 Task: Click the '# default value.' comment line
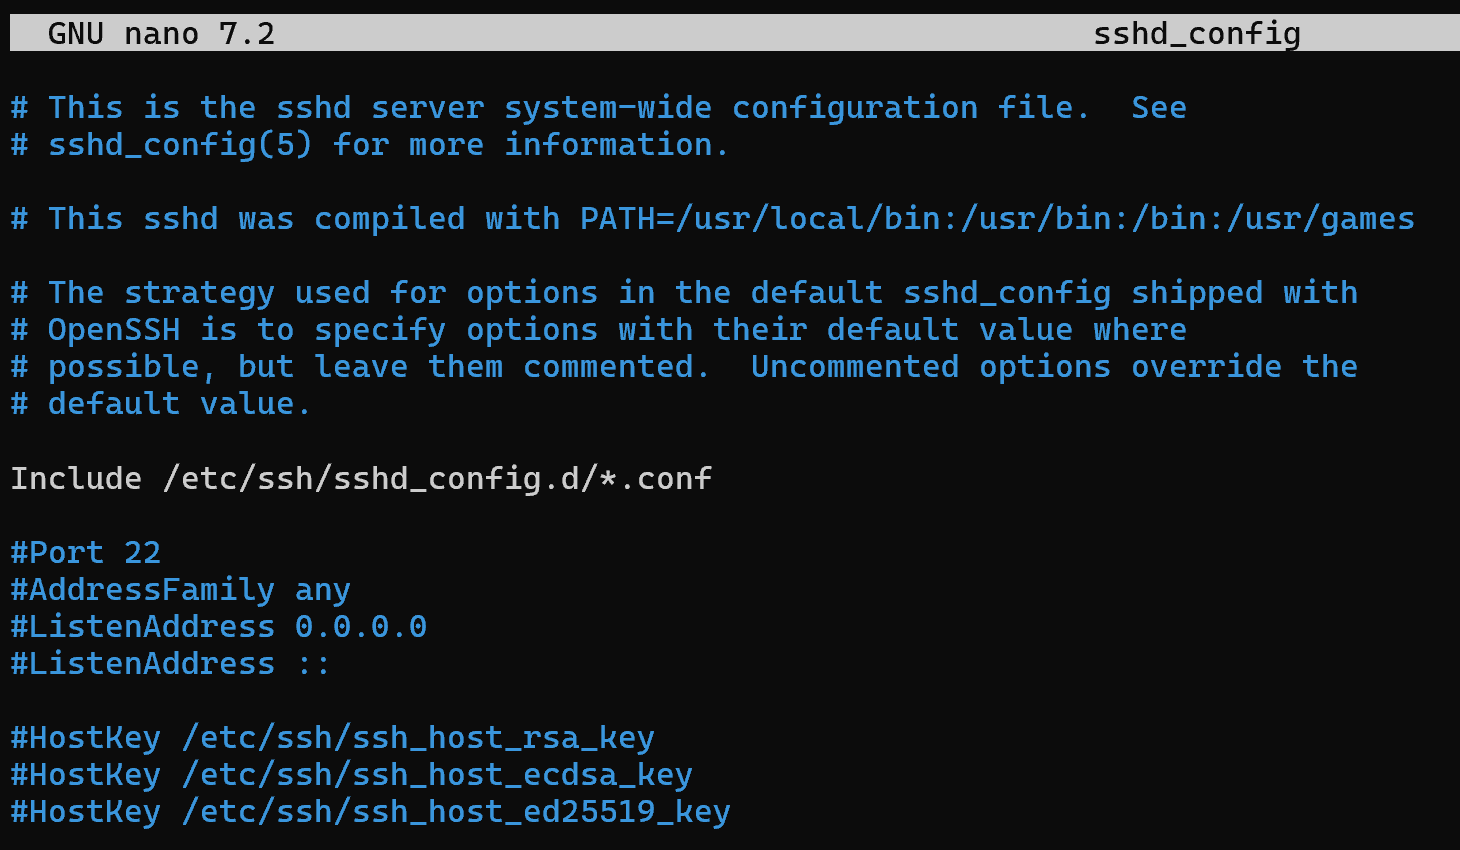click(161, 404)
